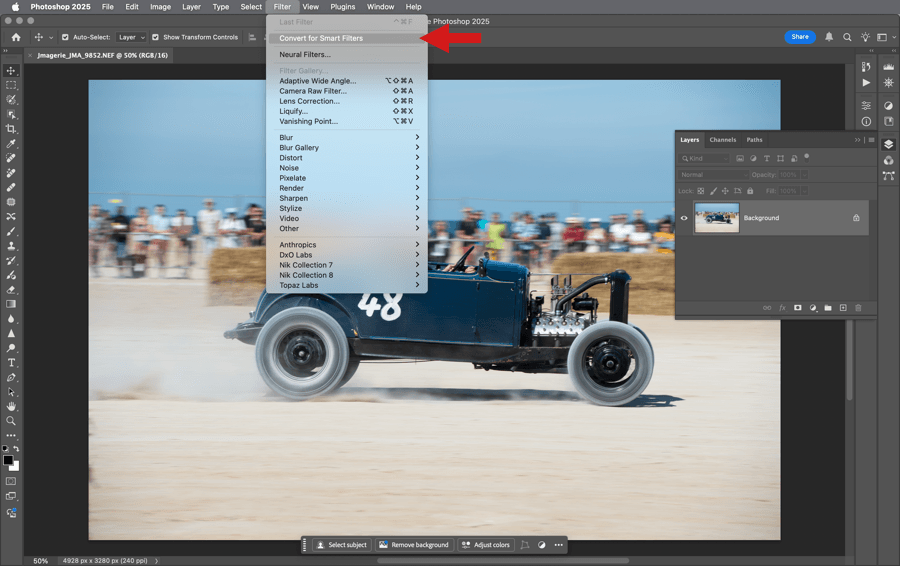Hide the Background layer with eye icon
The image size is (900, 566).
coord(685,218)
